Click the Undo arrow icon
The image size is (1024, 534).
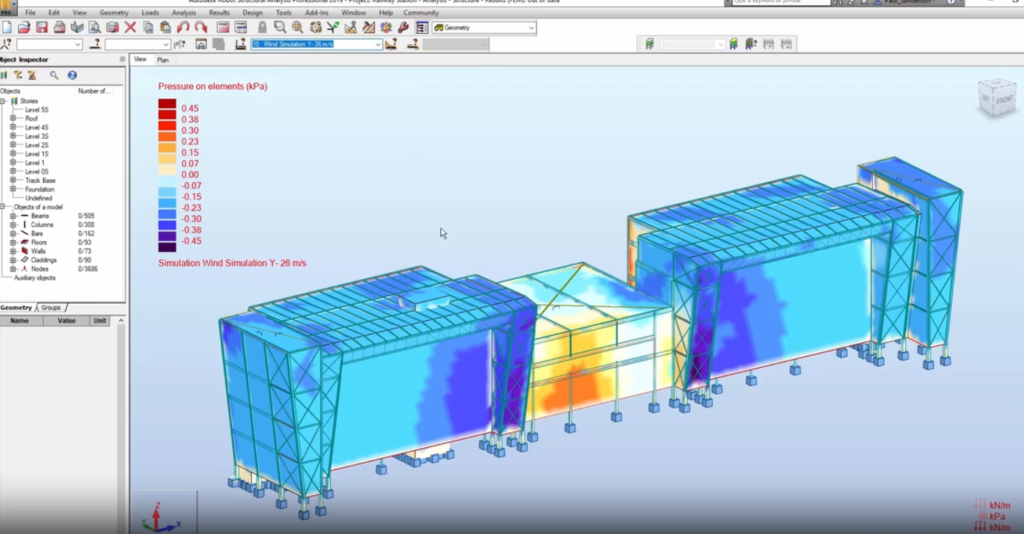[x=182, y=28]
